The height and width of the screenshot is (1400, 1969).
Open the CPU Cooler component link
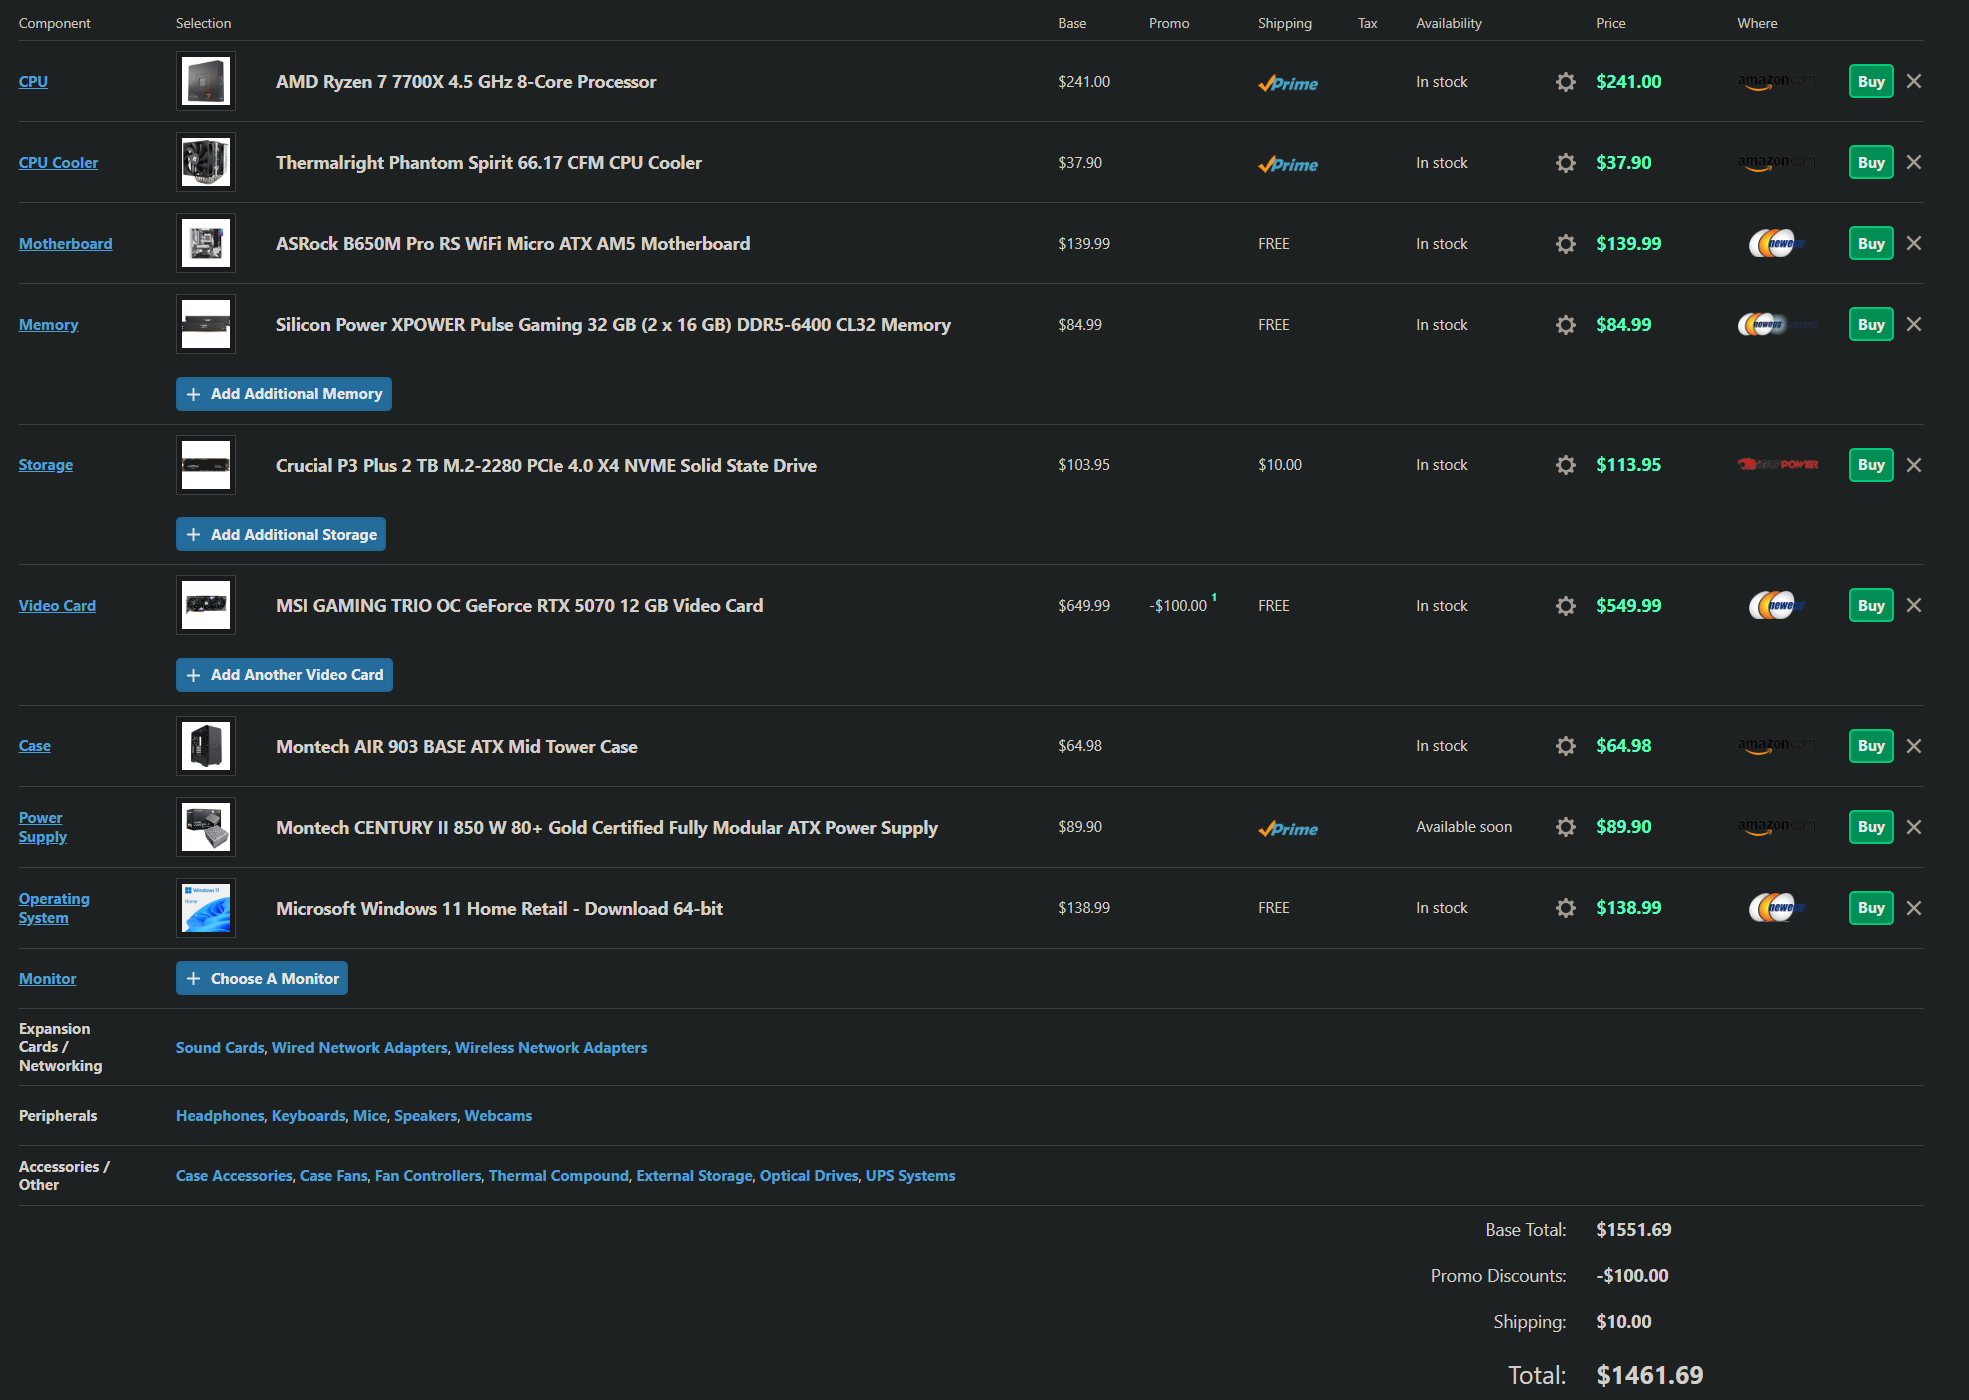(x=58, y=163)
